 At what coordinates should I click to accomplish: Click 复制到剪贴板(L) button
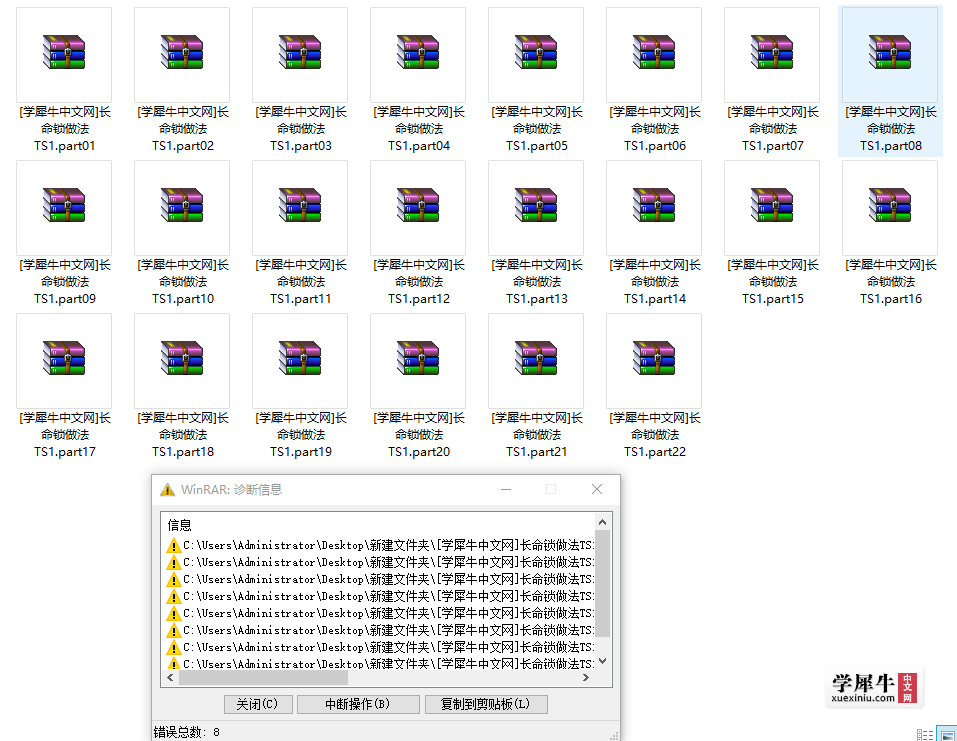[x=486, y=704]
